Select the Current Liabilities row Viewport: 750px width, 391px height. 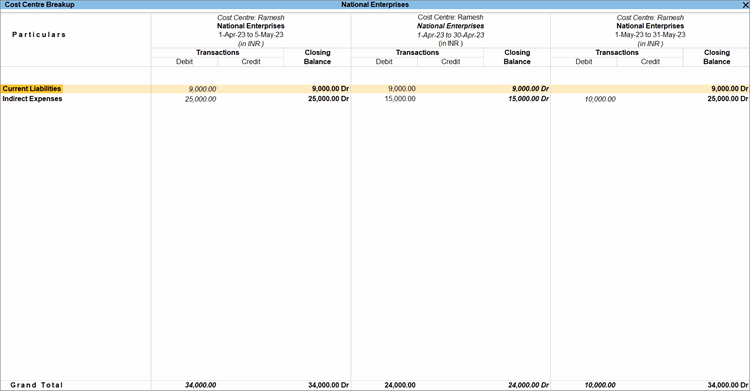point(375,89)
